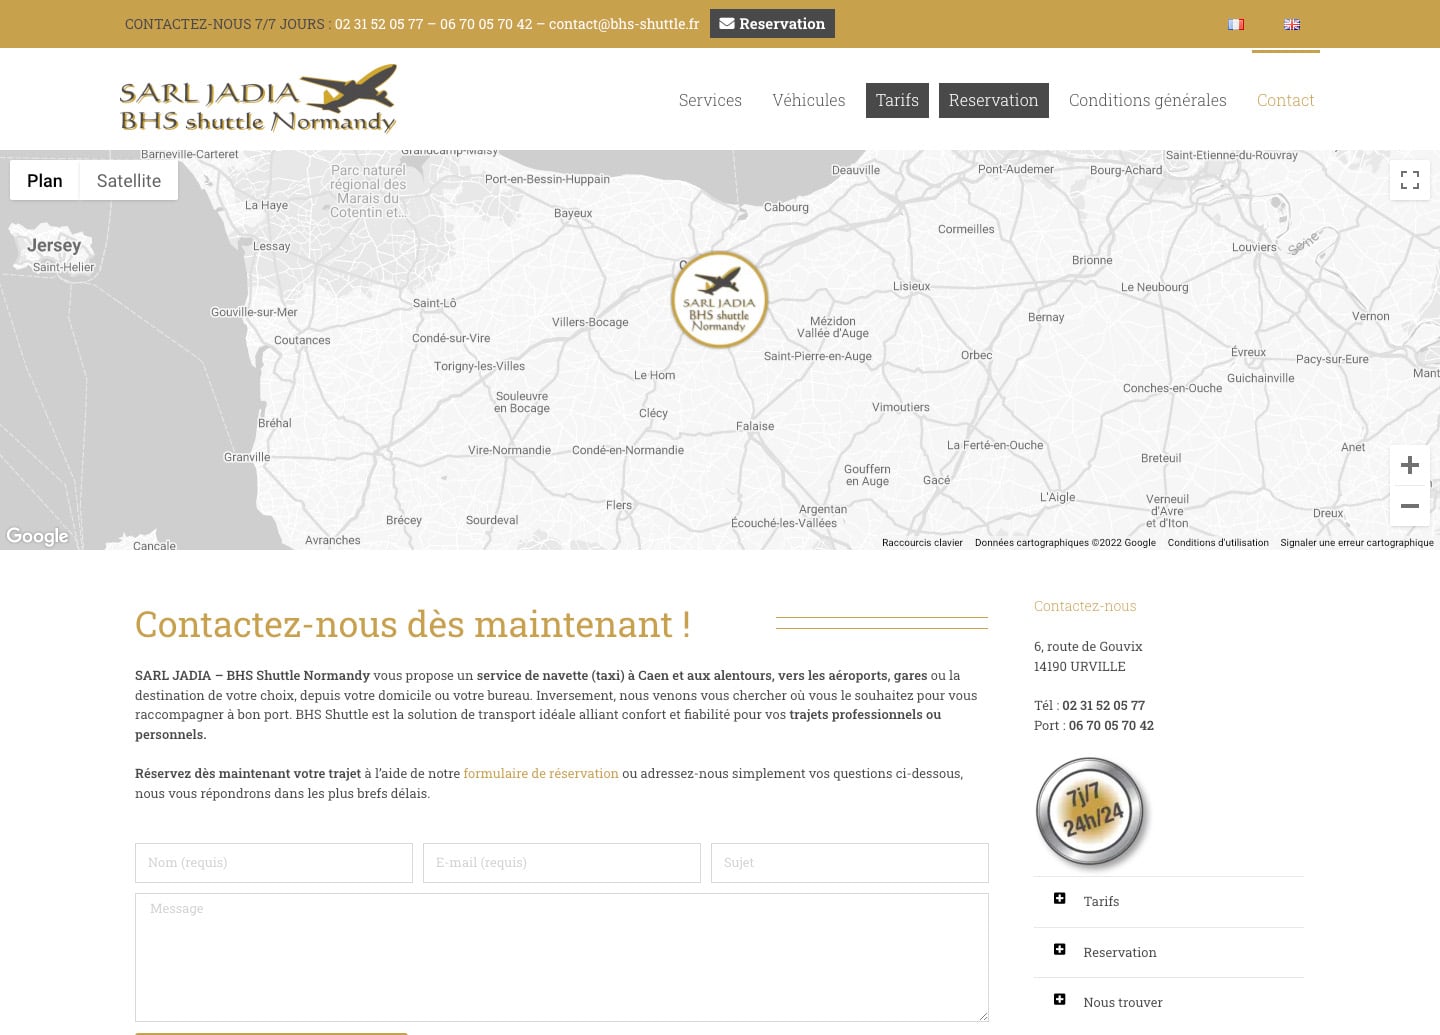Click the top bar Reservation button
Viewport: 1440px width, 1035px height.
click(x=772, y=24)
